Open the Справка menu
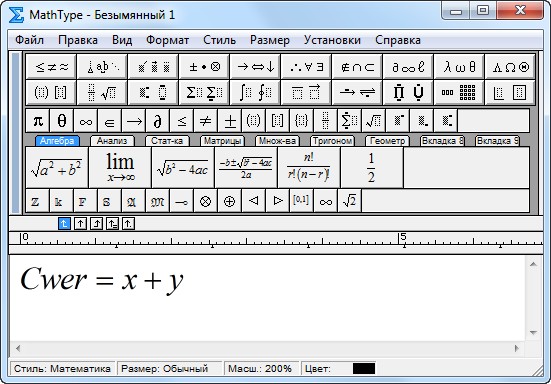Viewport: 551px width, 384px height. [x=398, y=40]
